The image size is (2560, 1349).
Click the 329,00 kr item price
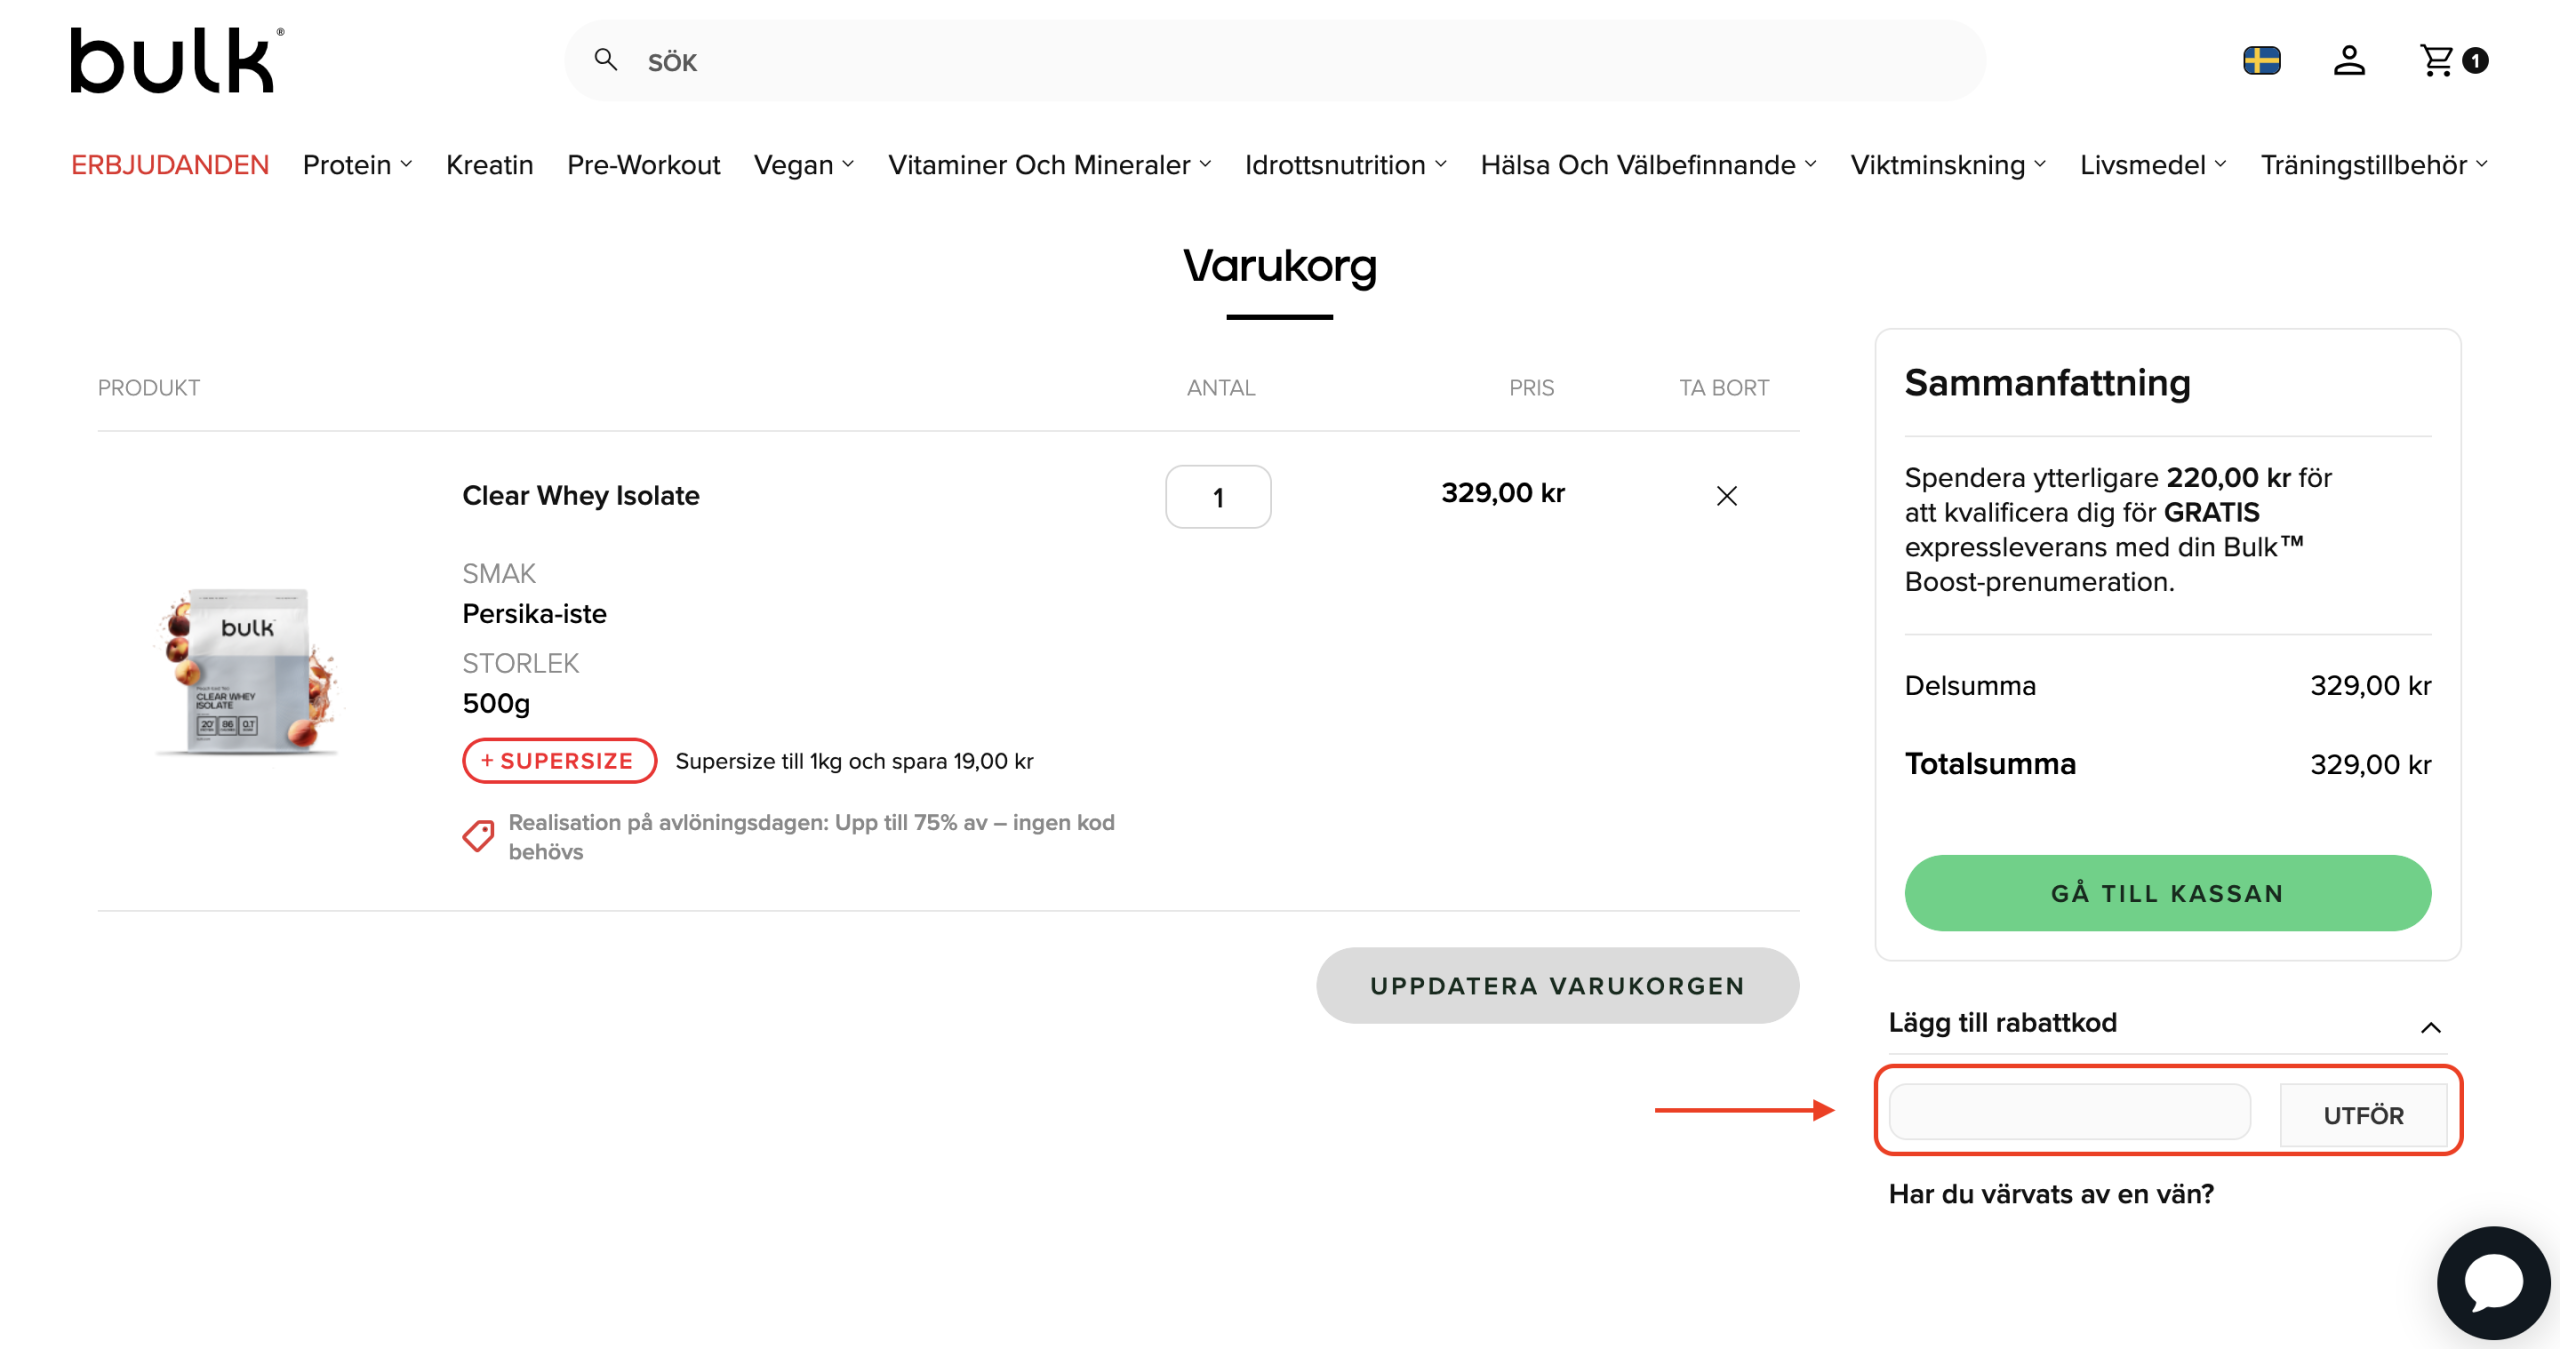click(1502, 493)
